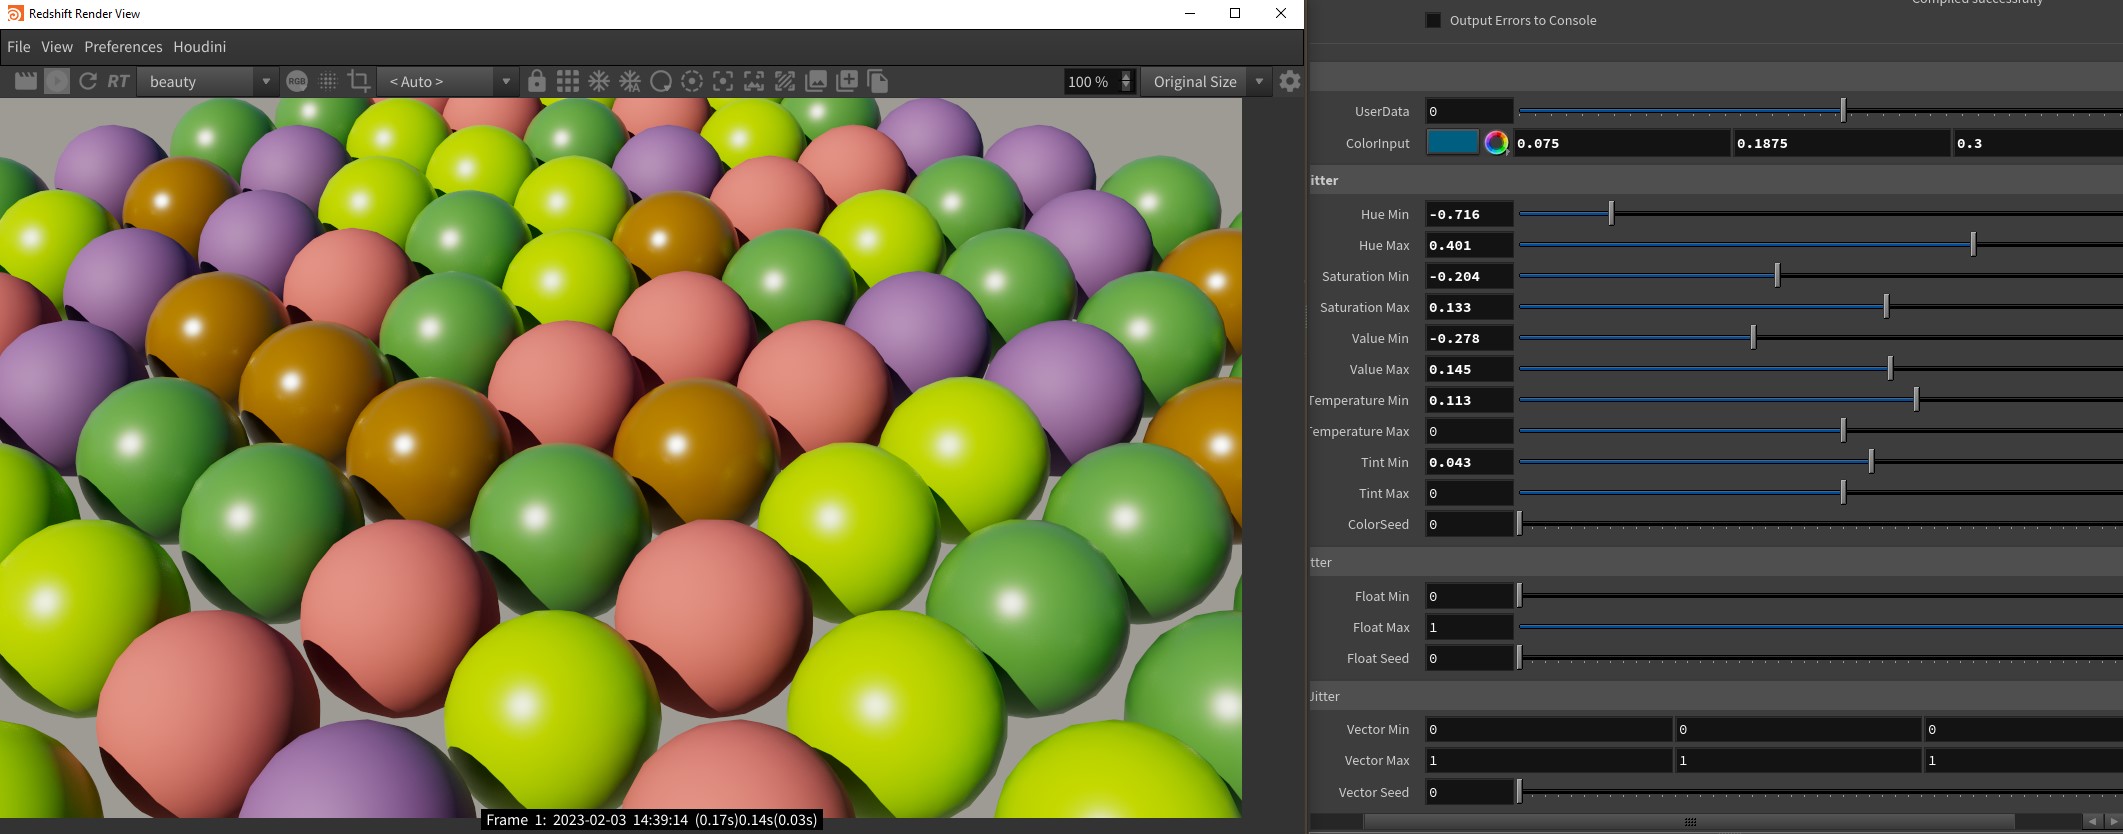Screen dimensions: 2123x834
Task: Click the brackets with wave icon
Action: (x=754, y=82)
